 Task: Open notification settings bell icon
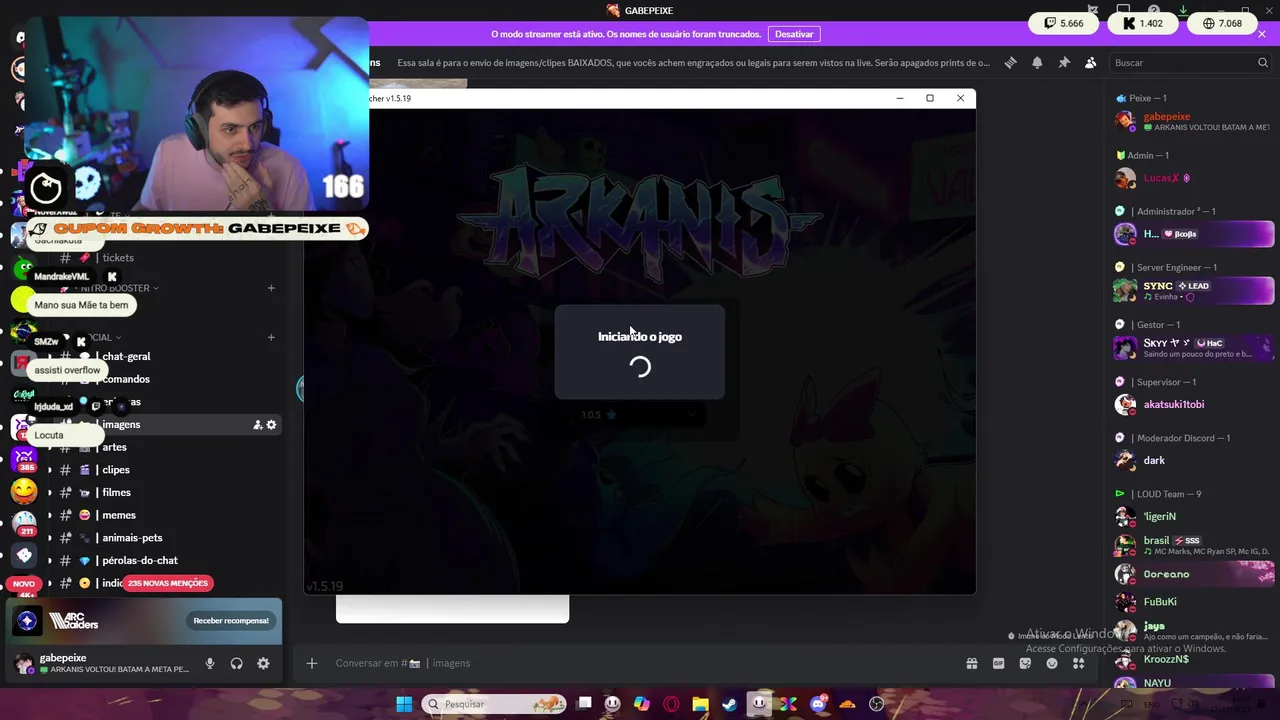(x=1037, y=62)
